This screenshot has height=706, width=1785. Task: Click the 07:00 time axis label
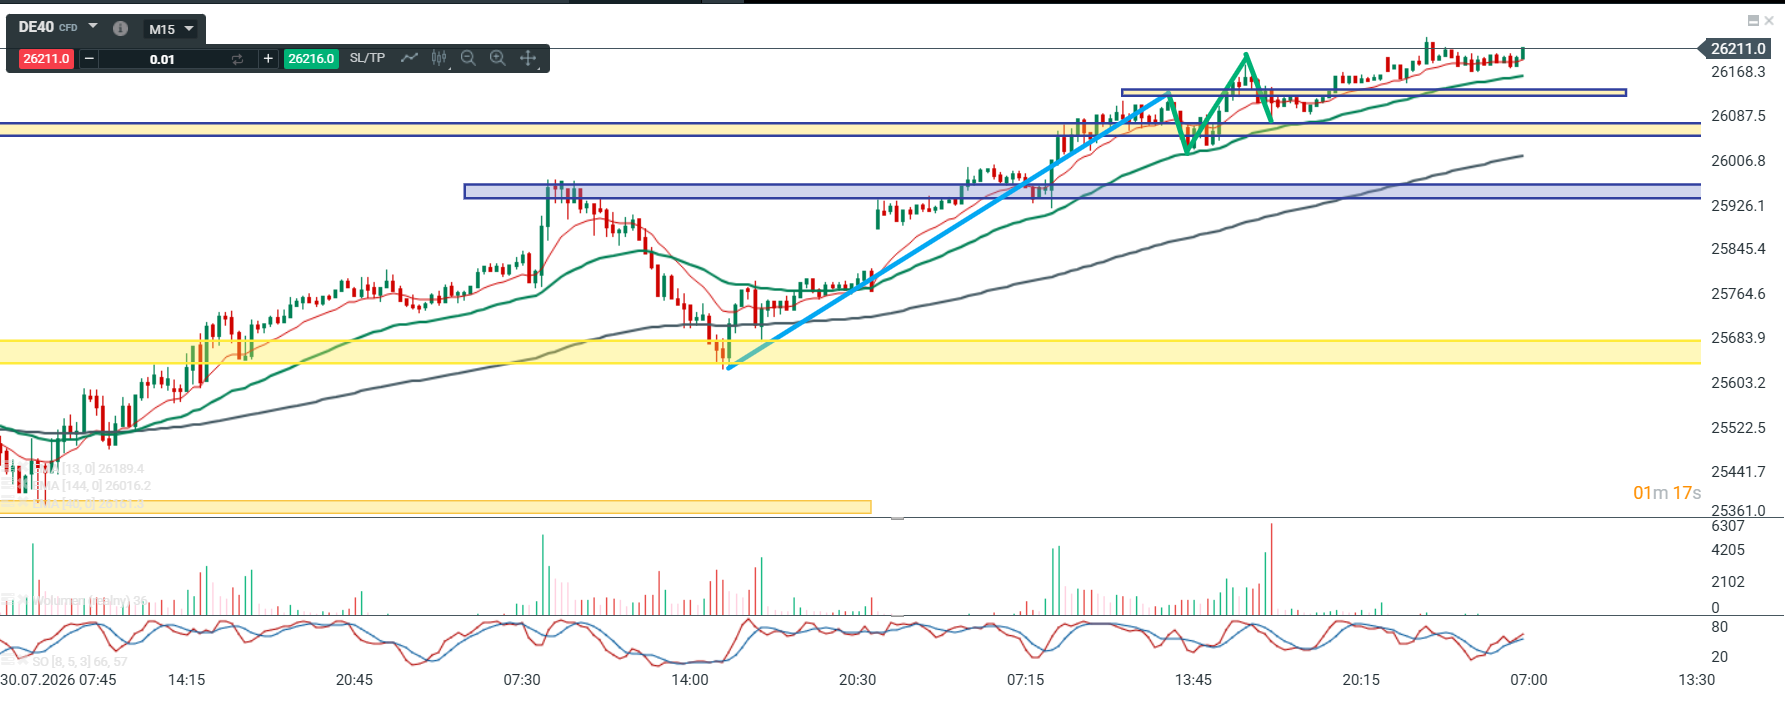(1529, 680)
